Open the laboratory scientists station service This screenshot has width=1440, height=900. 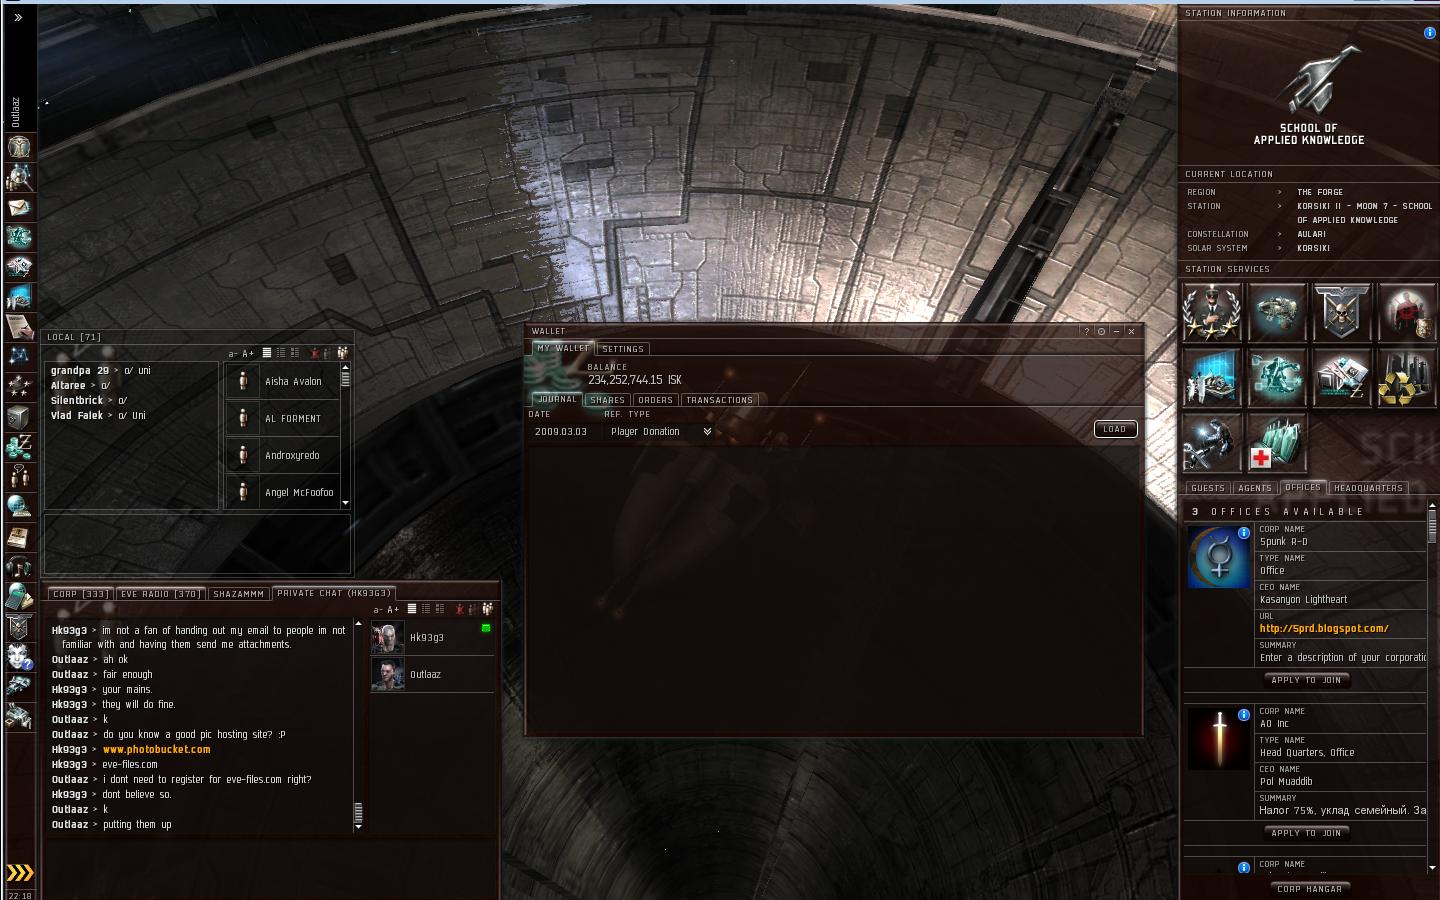pos(1212,377)
